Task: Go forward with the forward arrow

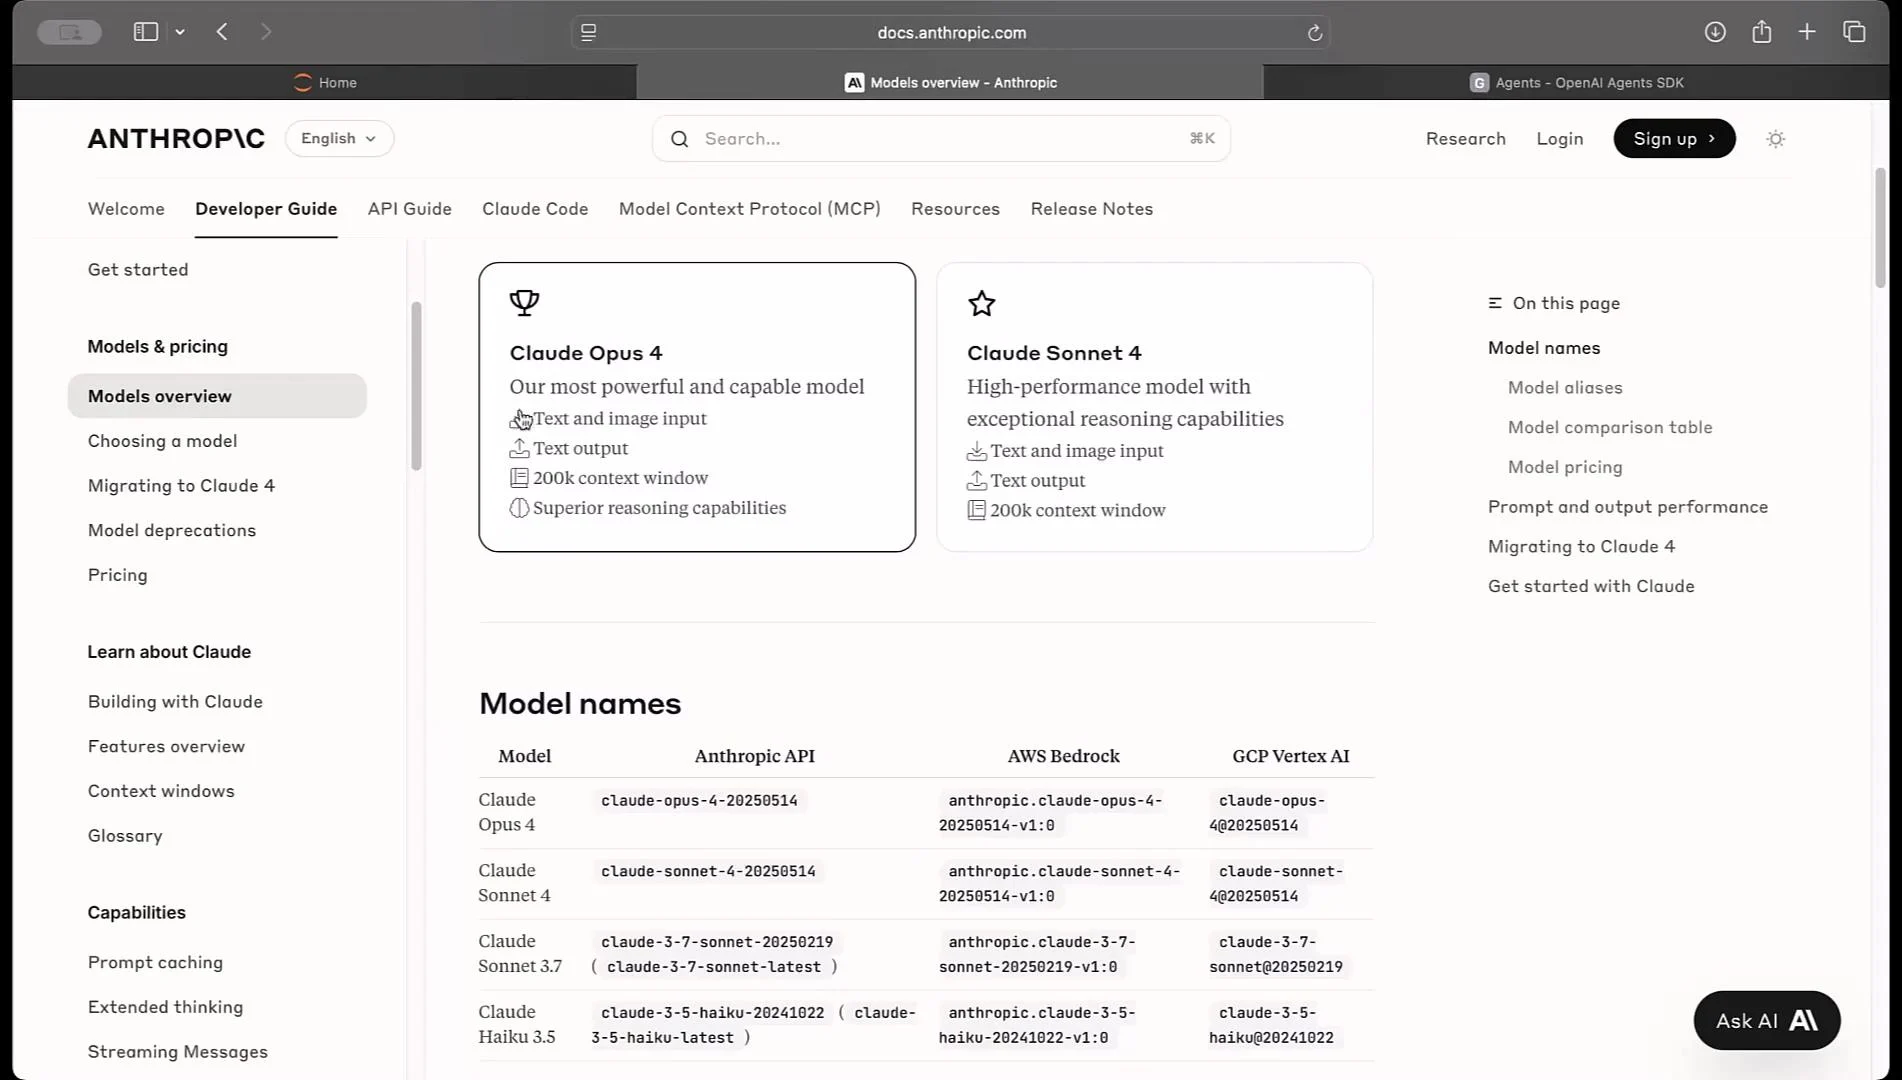Action: click(266, 32)
